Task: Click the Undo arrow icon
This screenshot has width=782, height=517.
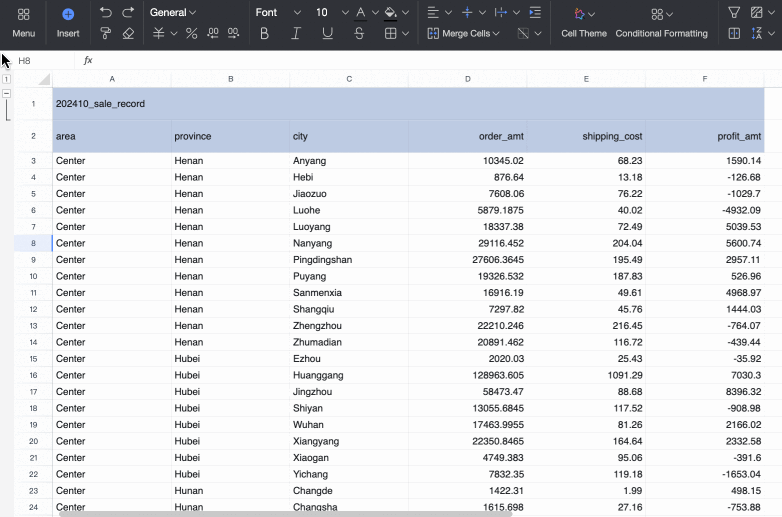Action: 106,13
